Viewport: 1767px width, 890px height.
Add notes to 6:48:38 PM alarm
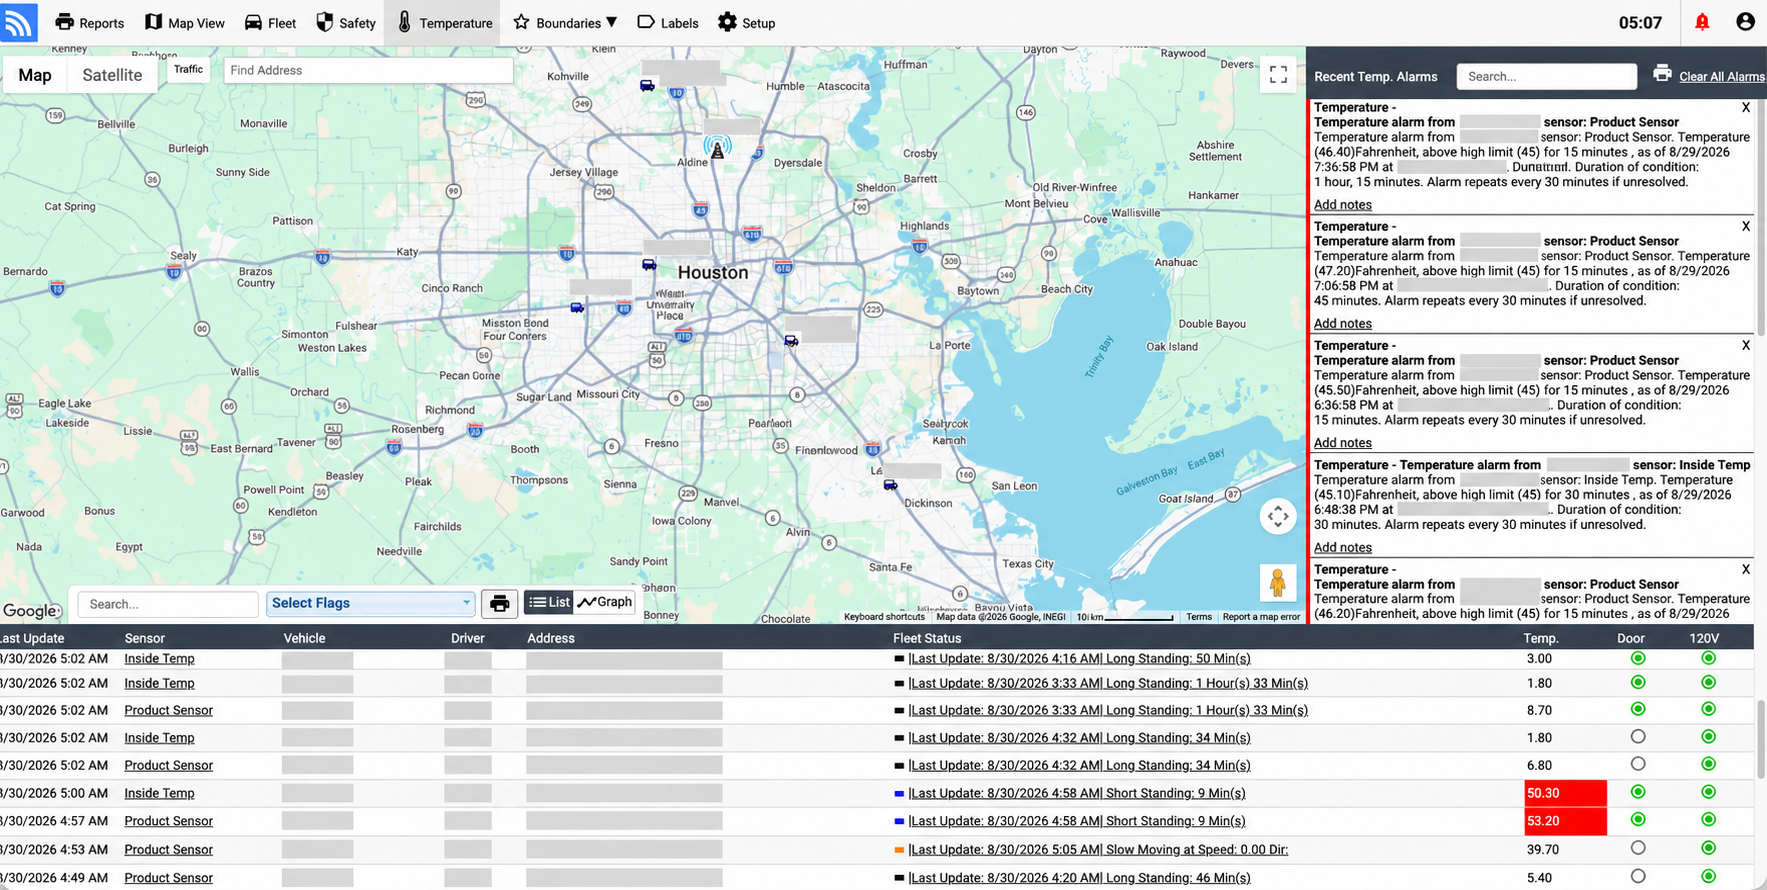(x=1342, y=548)
